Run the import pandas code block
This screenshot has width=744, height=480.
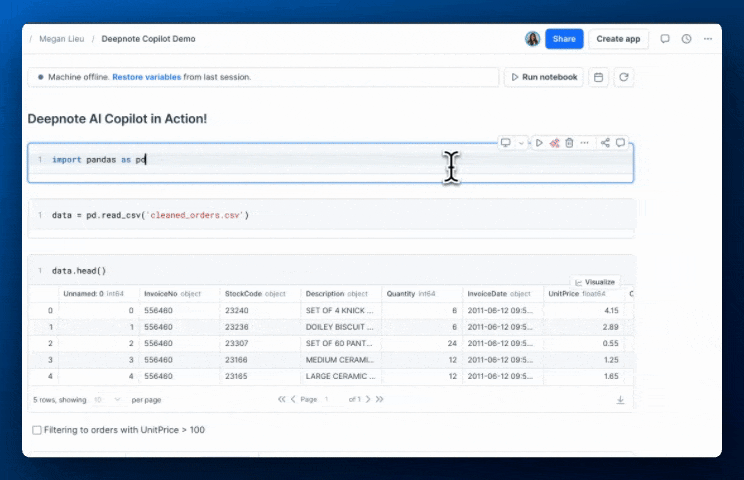(539, 142)
